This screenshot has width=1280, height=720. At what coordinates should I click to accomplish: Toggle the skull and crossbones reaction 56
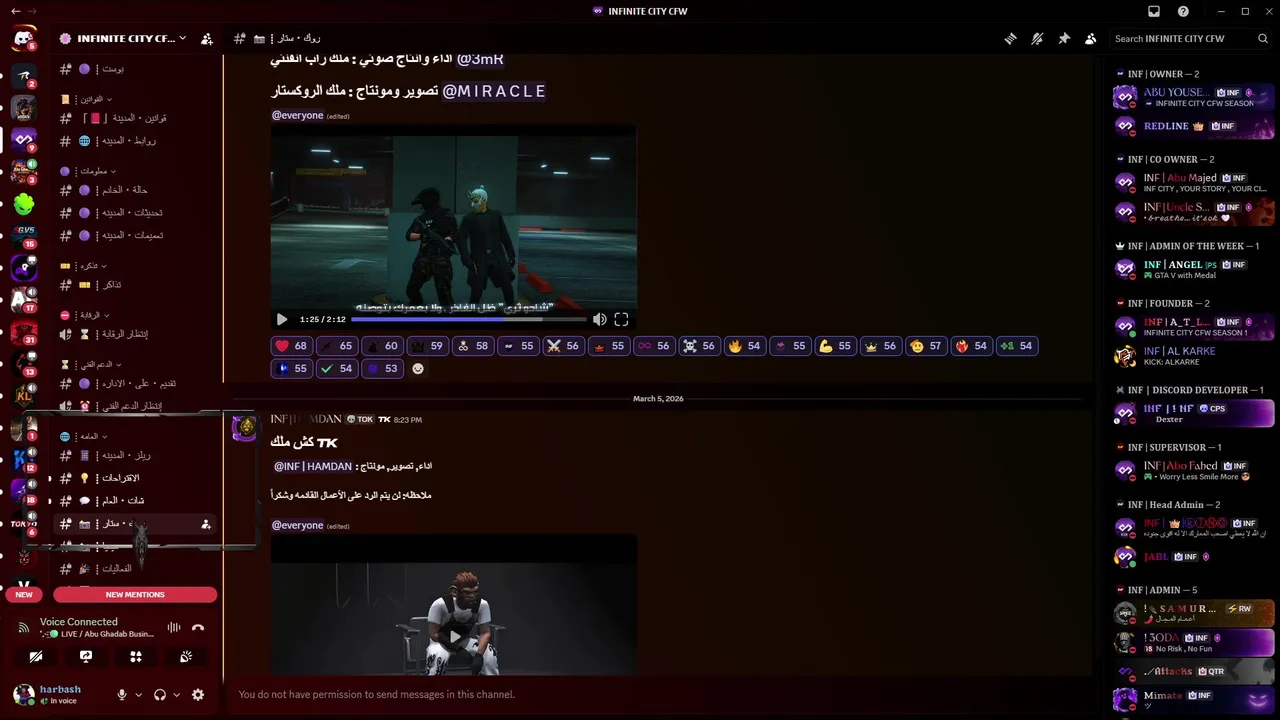tap(698, 346)
